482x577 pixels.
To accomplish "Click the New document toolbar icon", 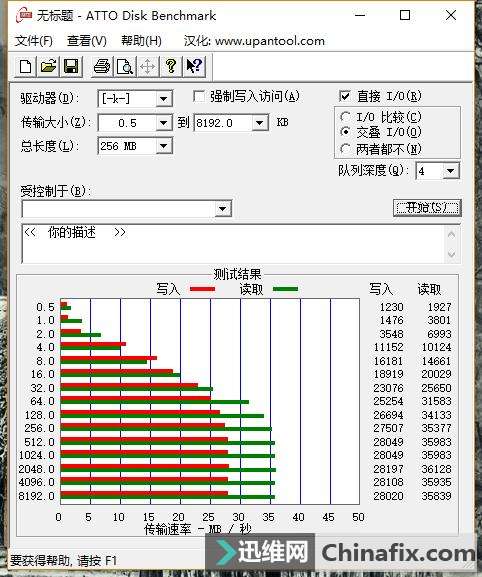I will pyautogui.click(x=25, y=67).
